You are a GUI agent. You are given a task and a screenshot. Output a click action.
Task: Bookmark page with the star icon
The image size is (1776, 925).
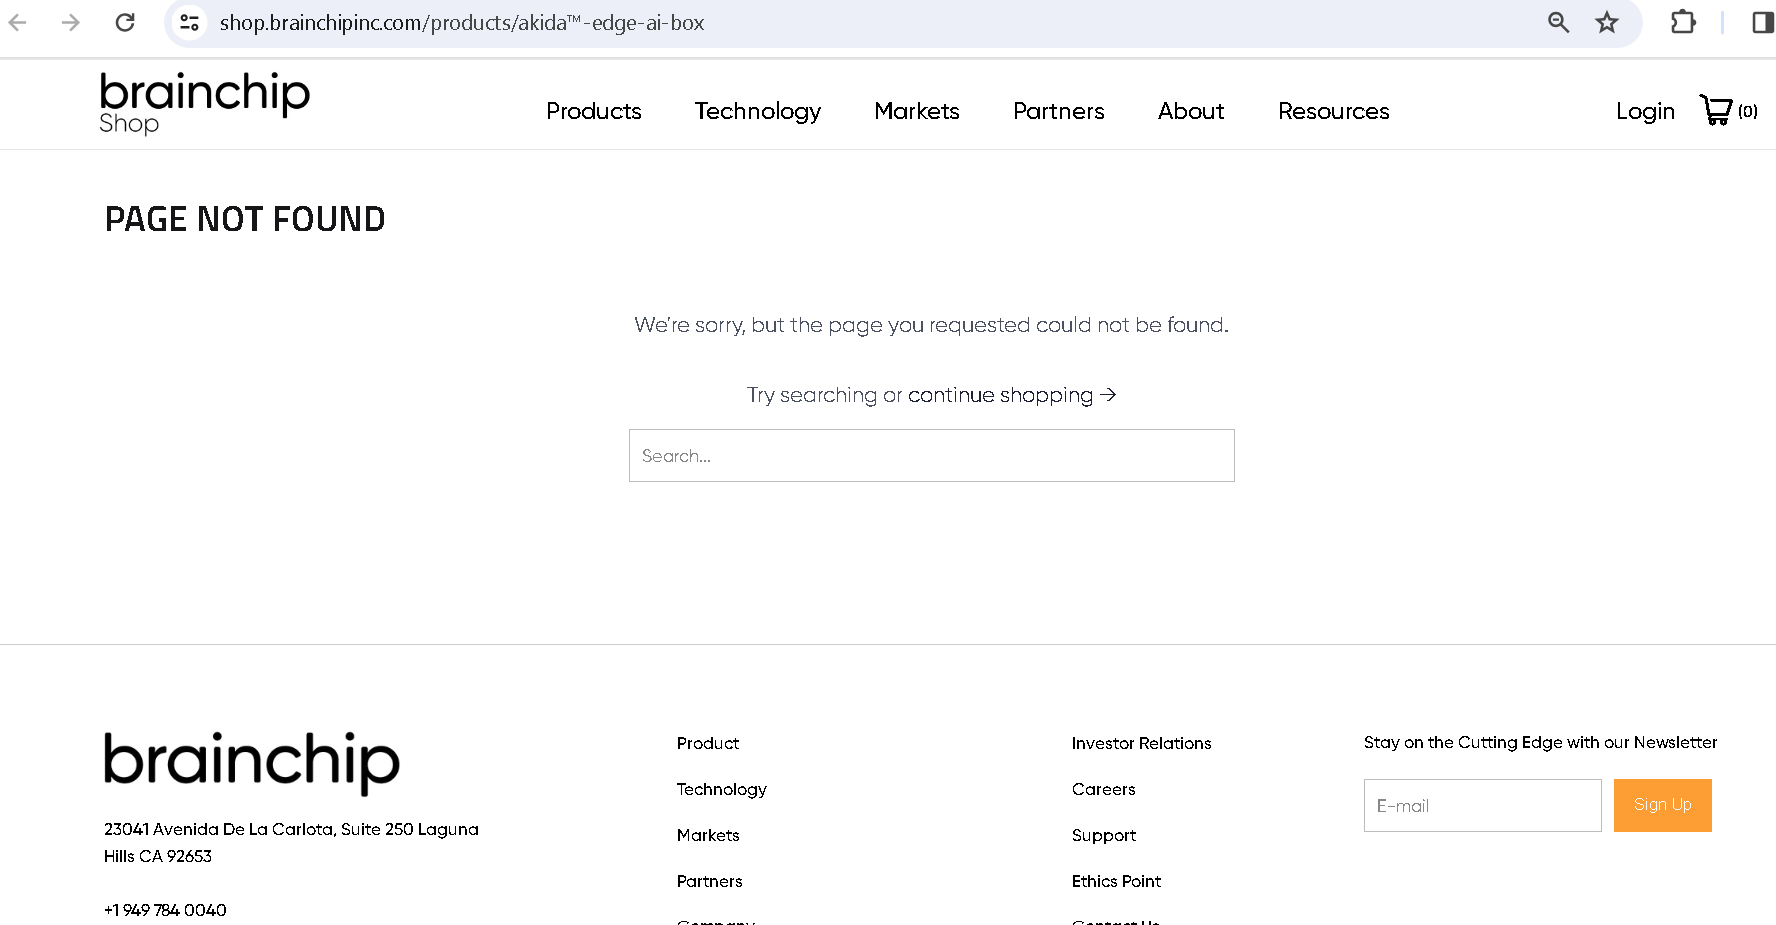(x=1607, y=22)
